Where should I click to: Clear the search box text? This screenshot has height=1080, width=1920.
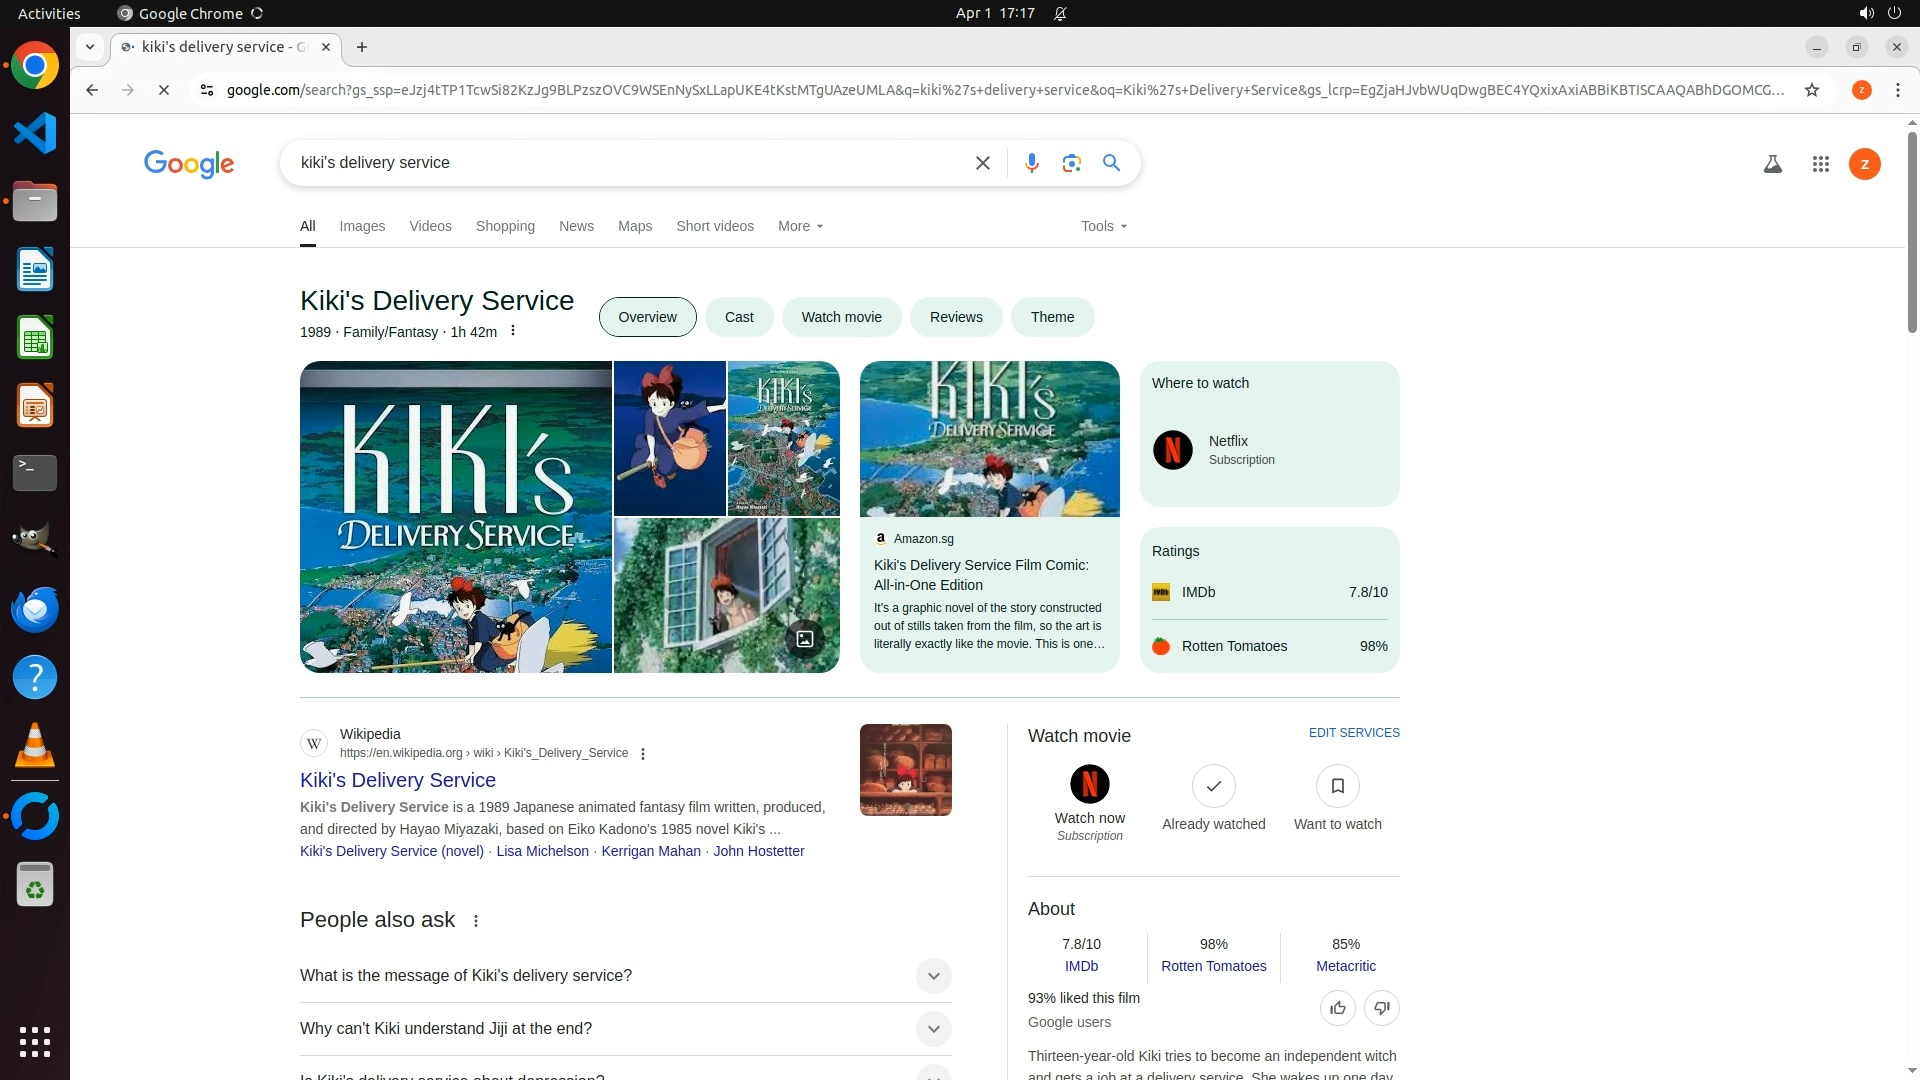pyautogui.click(x=982, y=163)
